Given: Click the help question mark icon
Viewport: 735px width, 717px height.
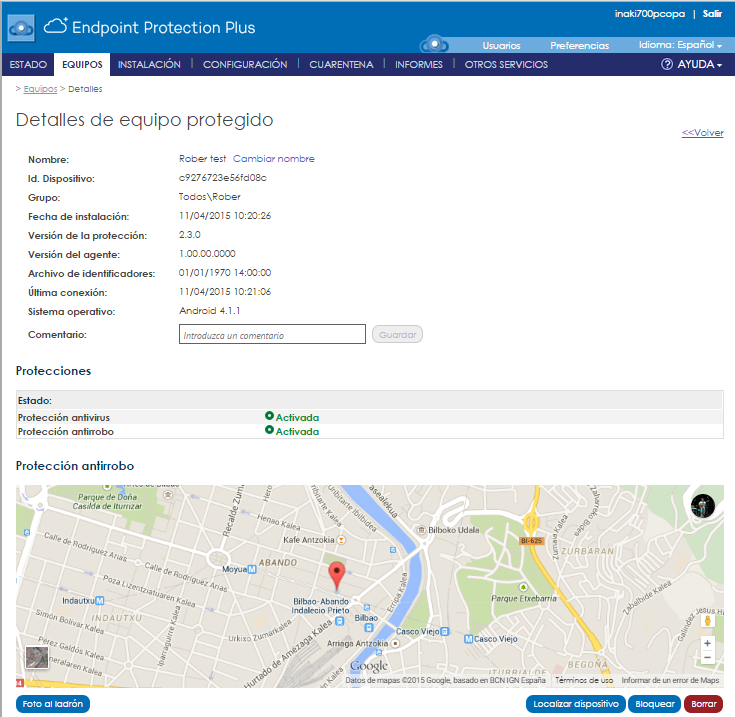Looking at the screenshot, I should pos(667,64).
